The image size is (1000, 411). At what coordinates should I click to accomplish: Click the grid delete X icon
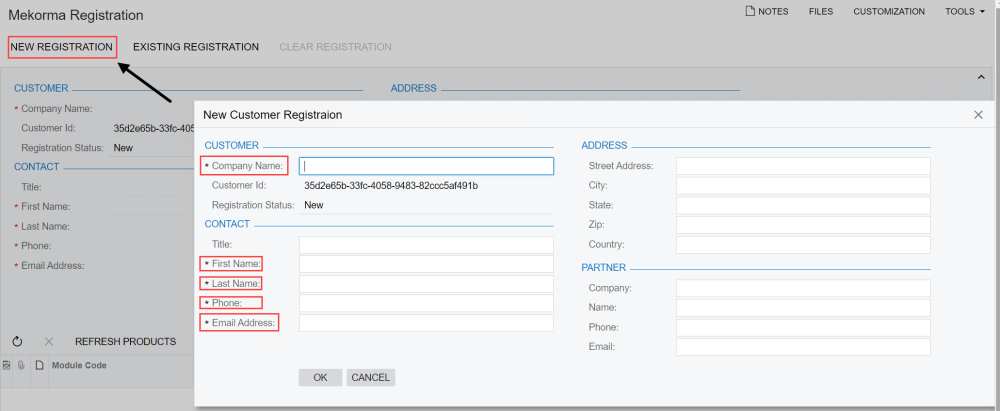coord(49,342)
